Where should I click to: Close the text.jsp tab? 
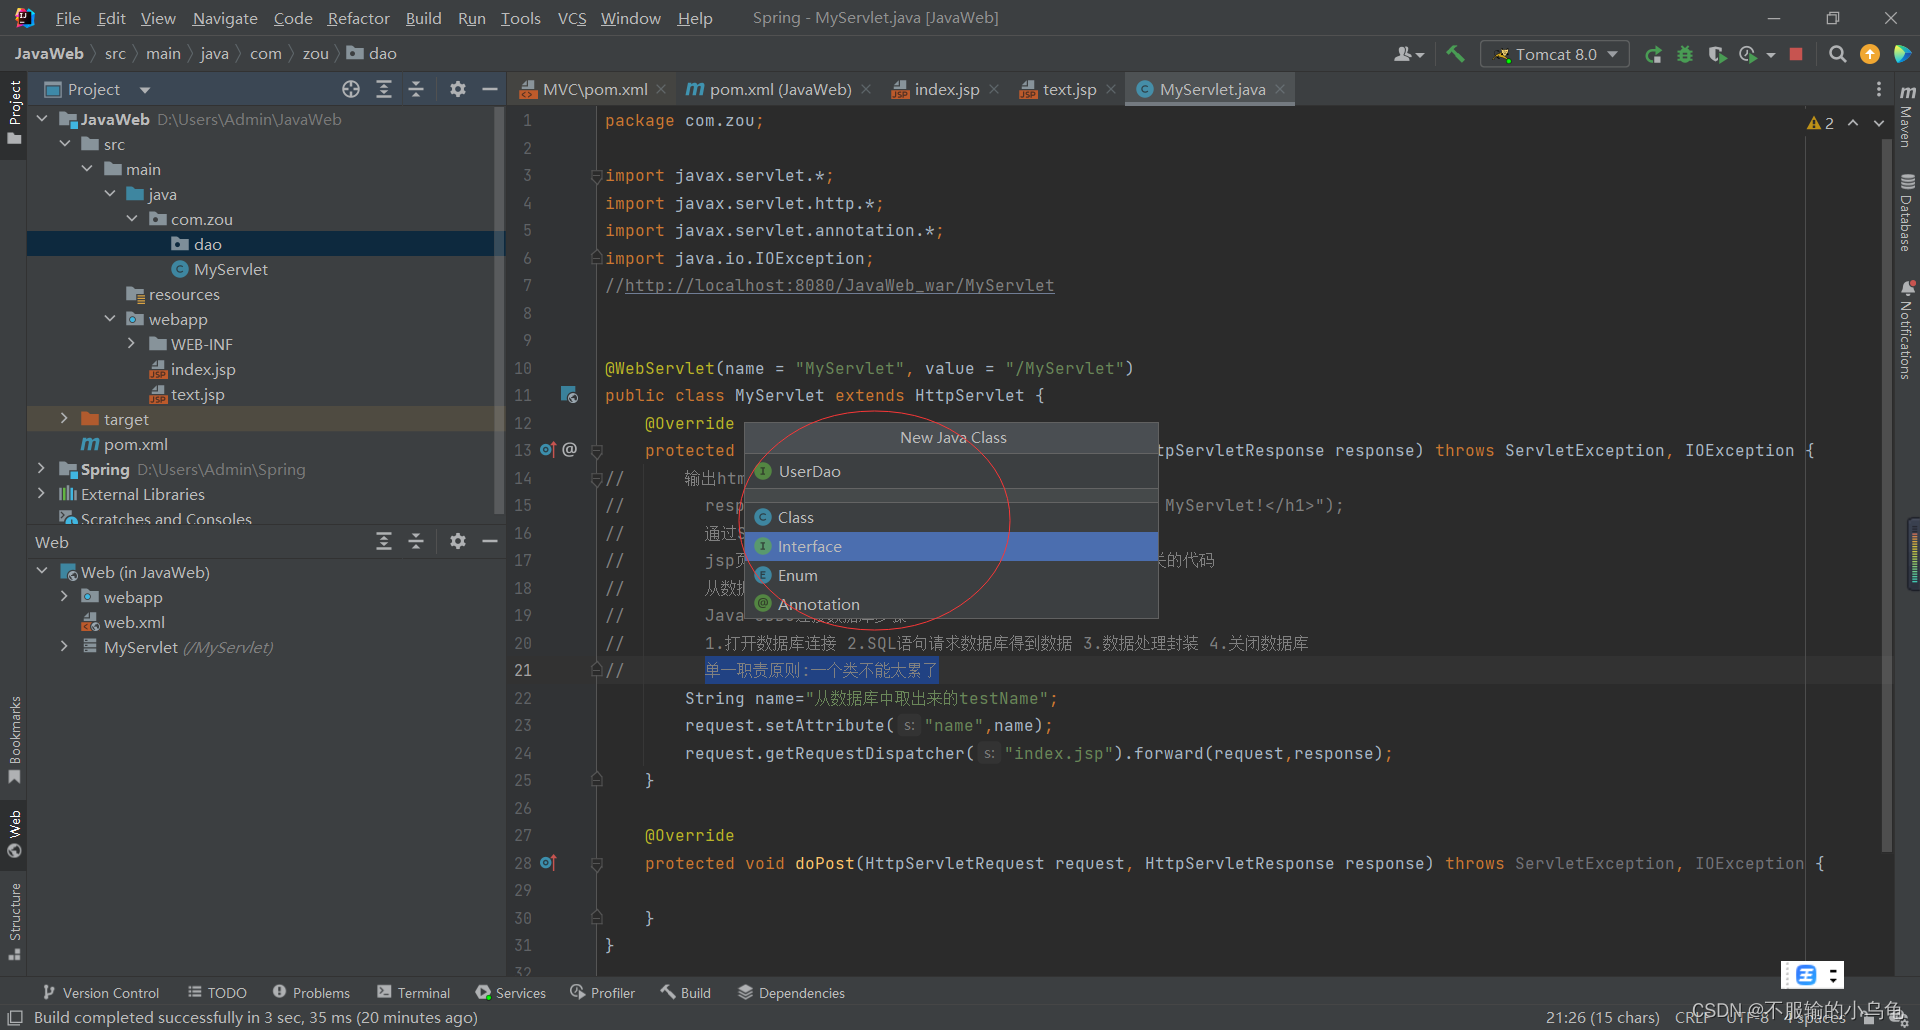(1110, 89)
